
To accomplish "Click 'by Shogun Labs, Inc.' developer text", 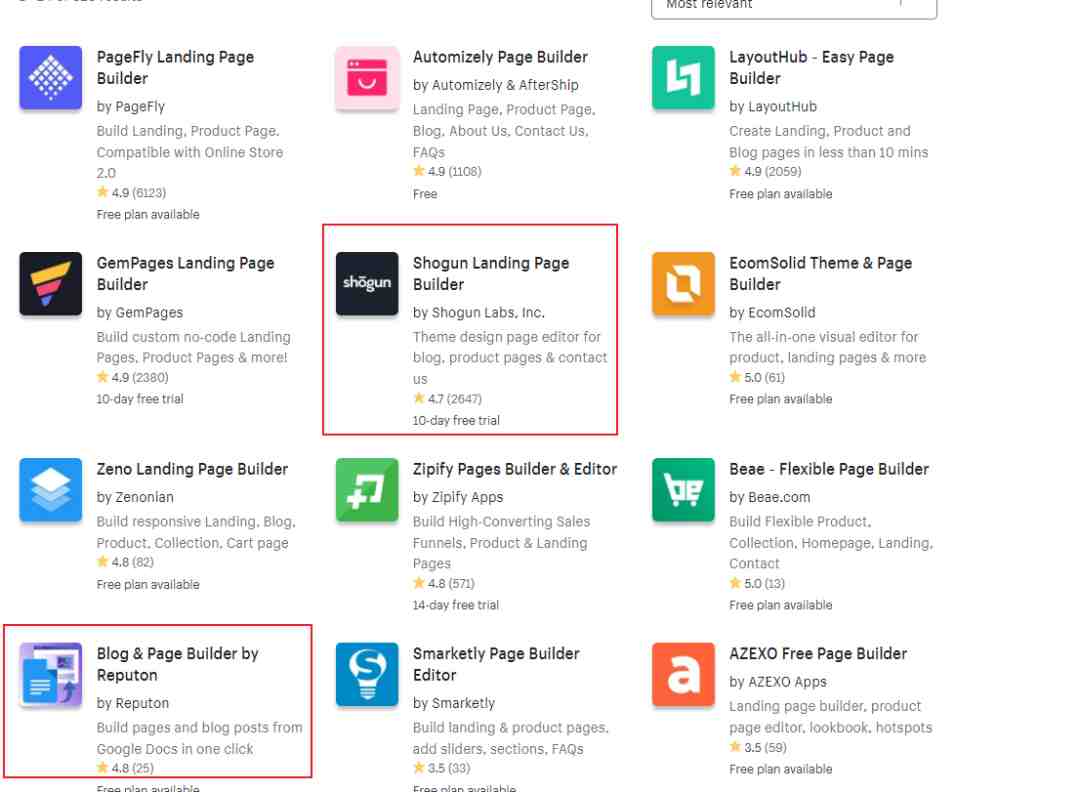I will [x=479, y=313].
